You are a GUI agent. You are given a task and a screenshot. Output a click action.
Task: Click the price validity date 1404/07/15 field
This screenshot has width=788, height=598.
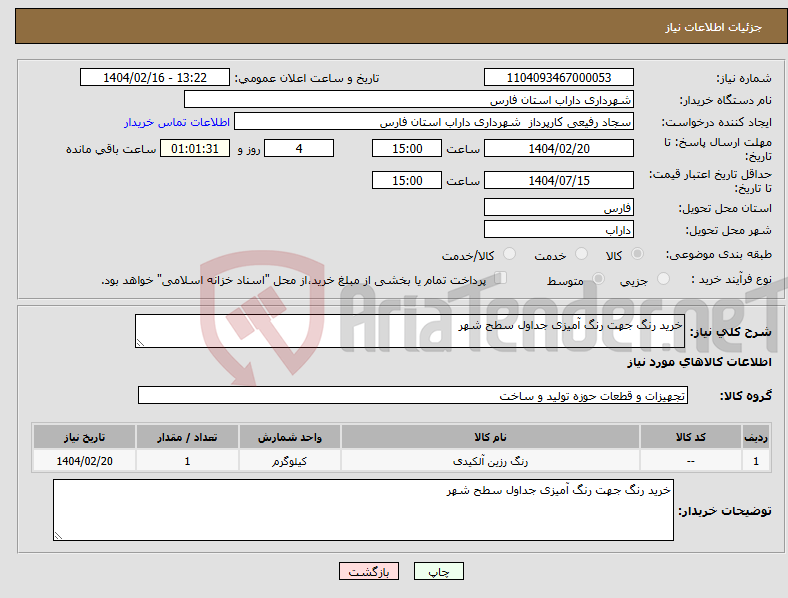click(558, 180)
